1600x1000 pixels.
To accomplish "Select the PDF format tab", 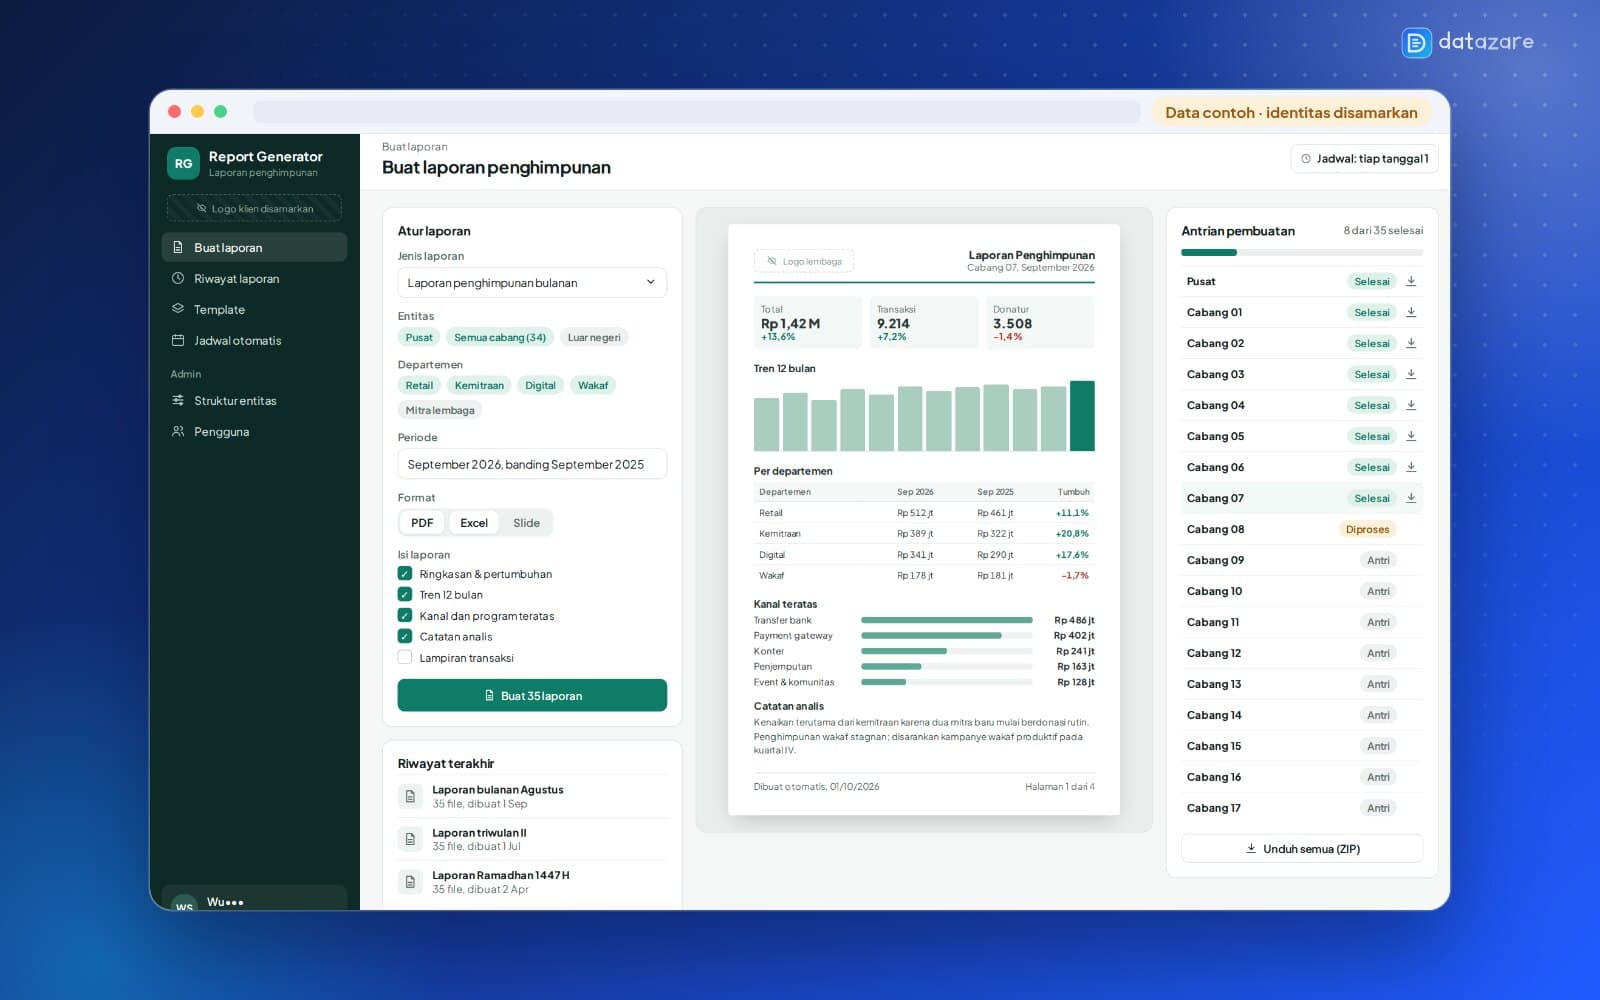I will [x=422, y=523].
